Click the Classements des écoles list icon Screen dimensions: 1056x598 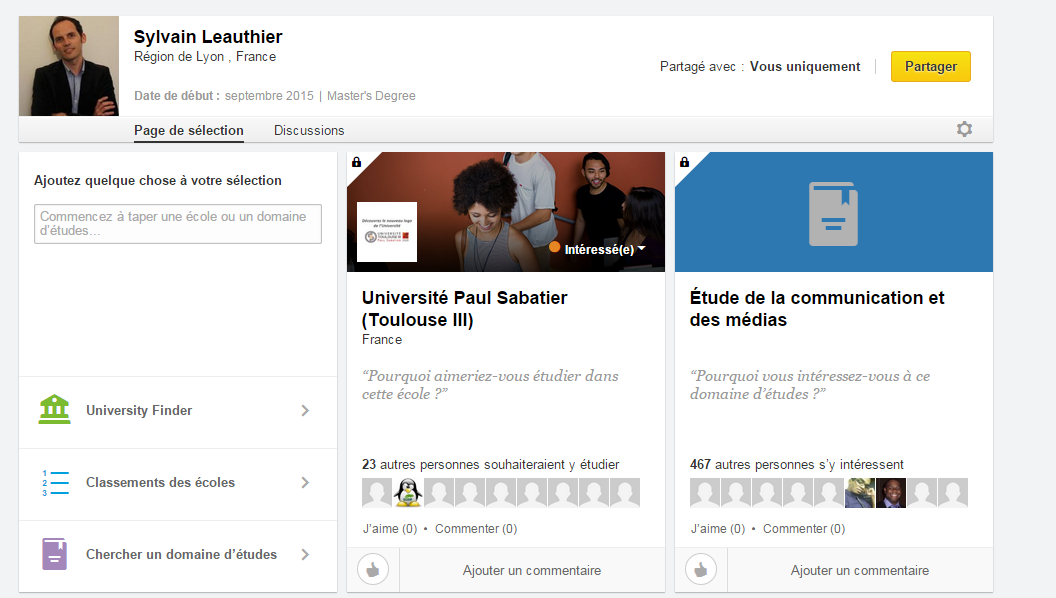tap(54, 483)
